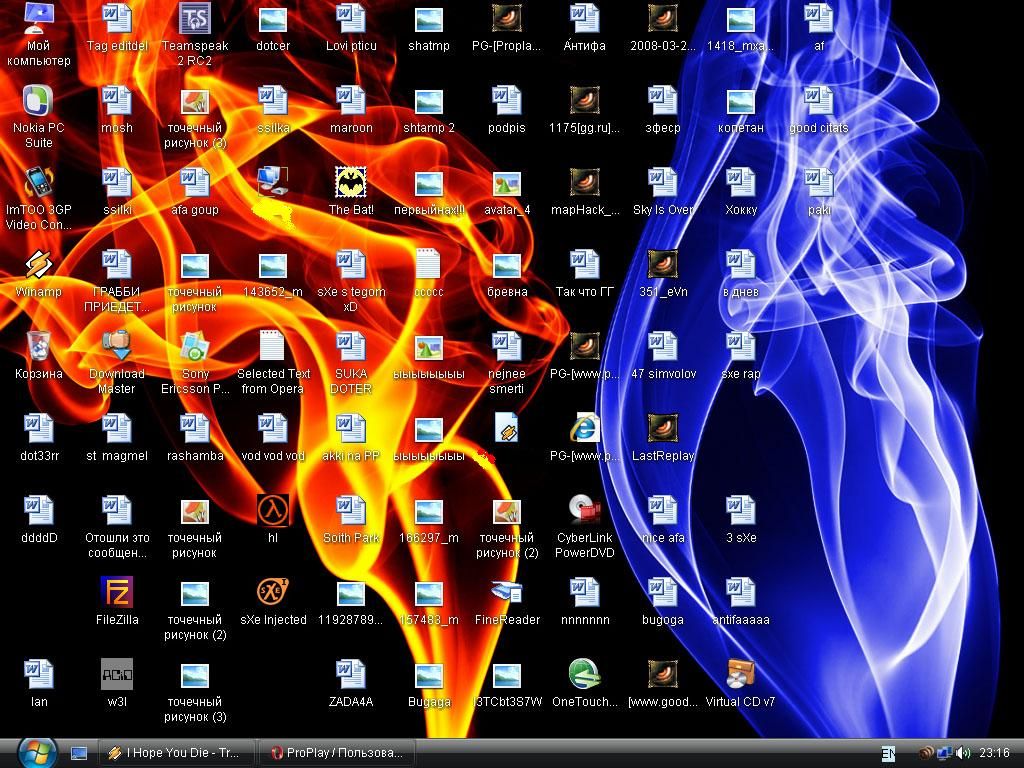Click The Bat! mail client icon
Viewport: 1024px width, 768px height.
point(351,183)
